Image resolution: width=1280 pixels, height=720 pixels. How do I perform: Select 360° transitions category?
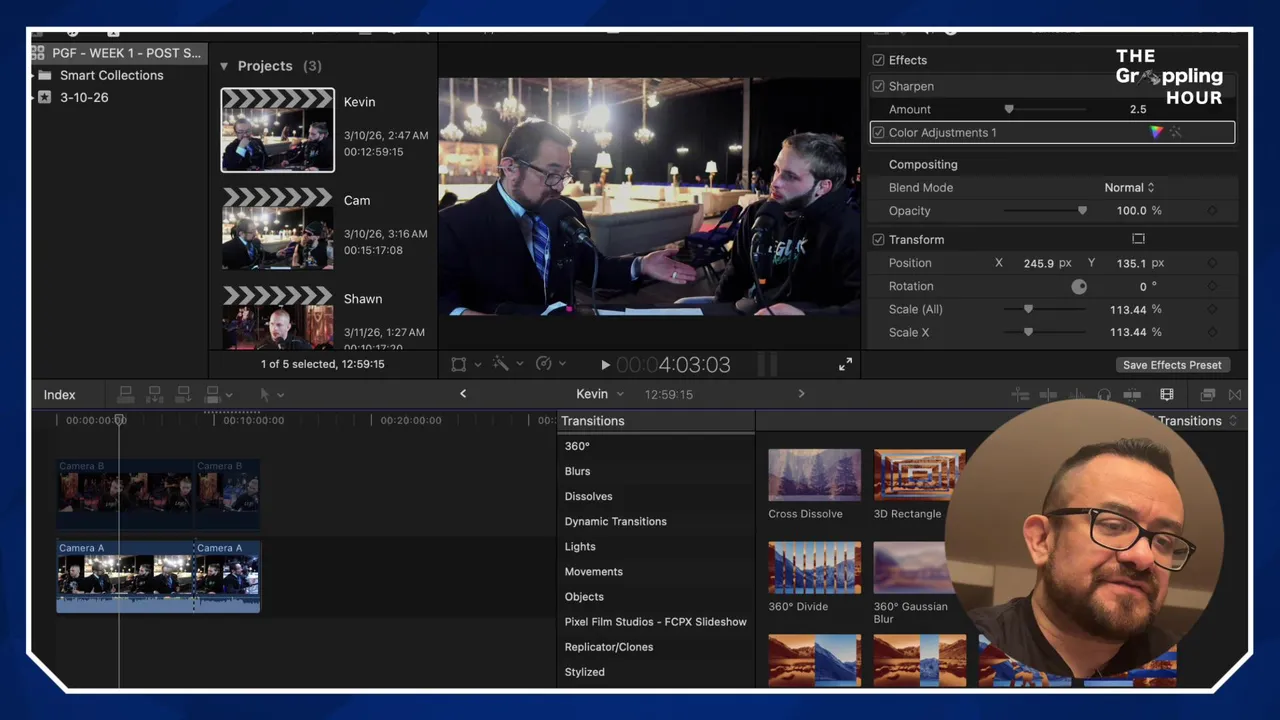tap(577, 446)
